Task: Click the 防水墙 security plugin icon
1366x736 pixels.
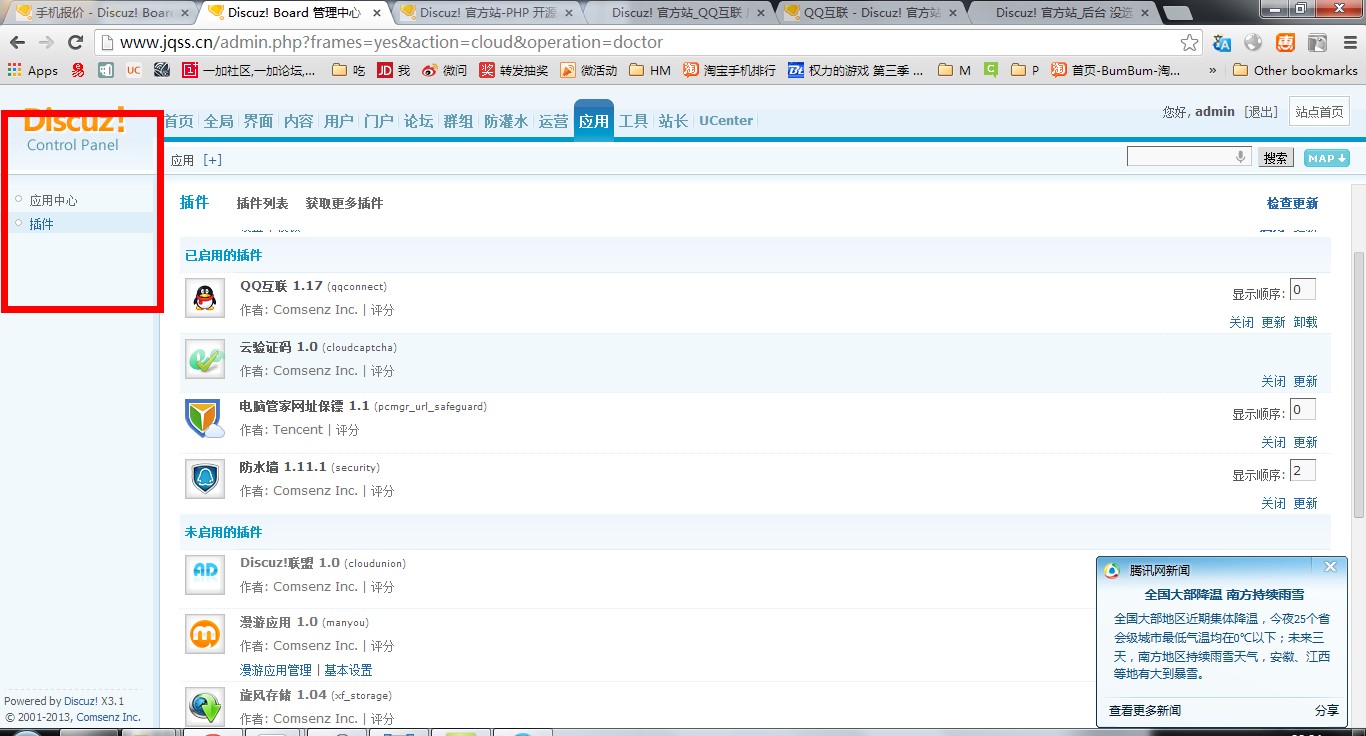Action: [x=205, y=479]
